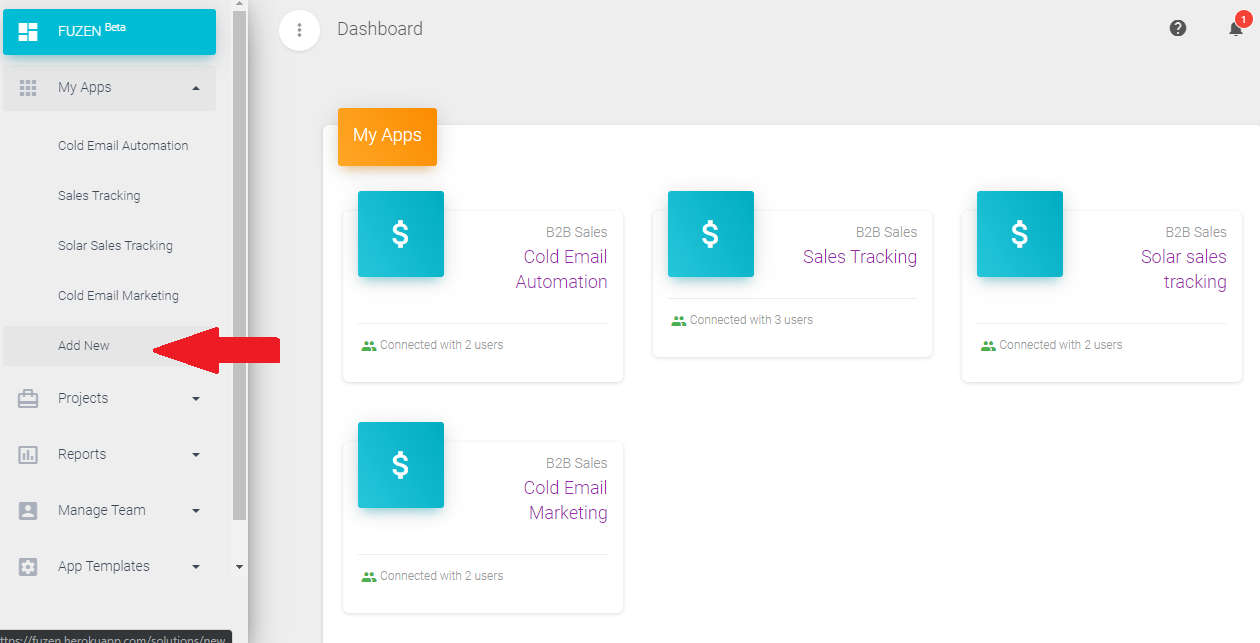Click the dollar icon on Sales Tracking card
Image resolution: width=1260 pixels, height=643 pixels.
coord(710,234)
